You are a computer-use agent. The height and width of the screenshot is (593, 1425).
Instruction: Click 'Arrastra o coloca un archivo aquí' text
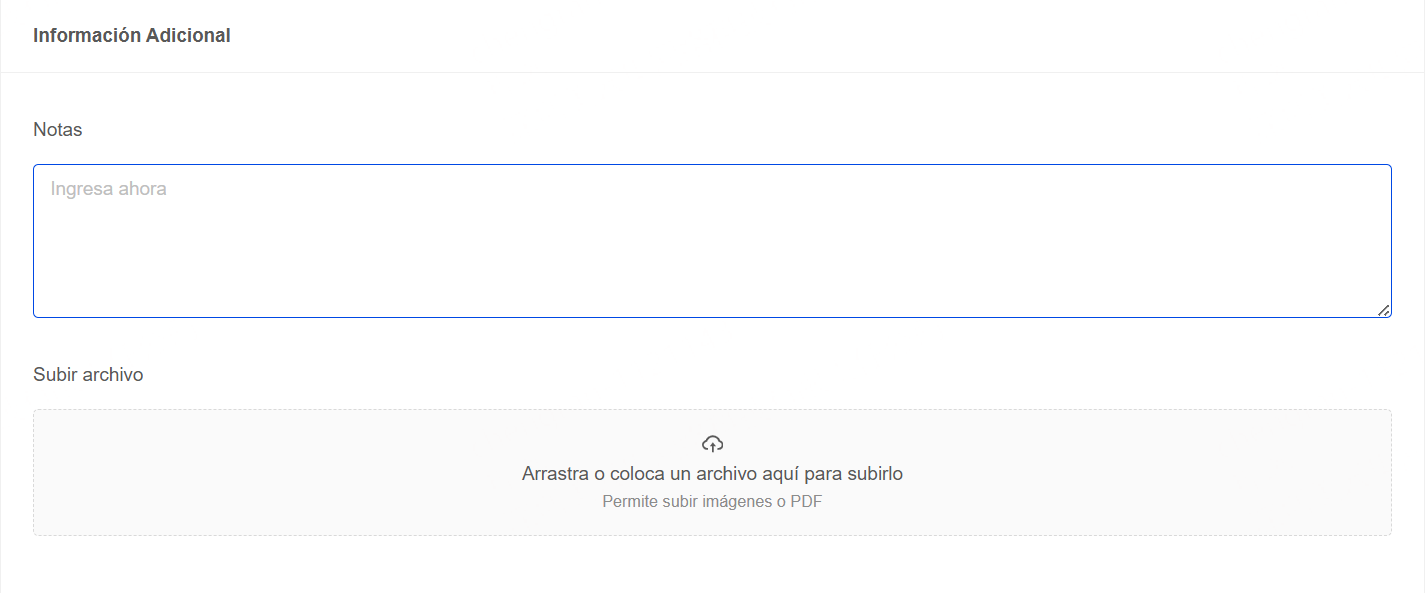[x=655, y=473]
